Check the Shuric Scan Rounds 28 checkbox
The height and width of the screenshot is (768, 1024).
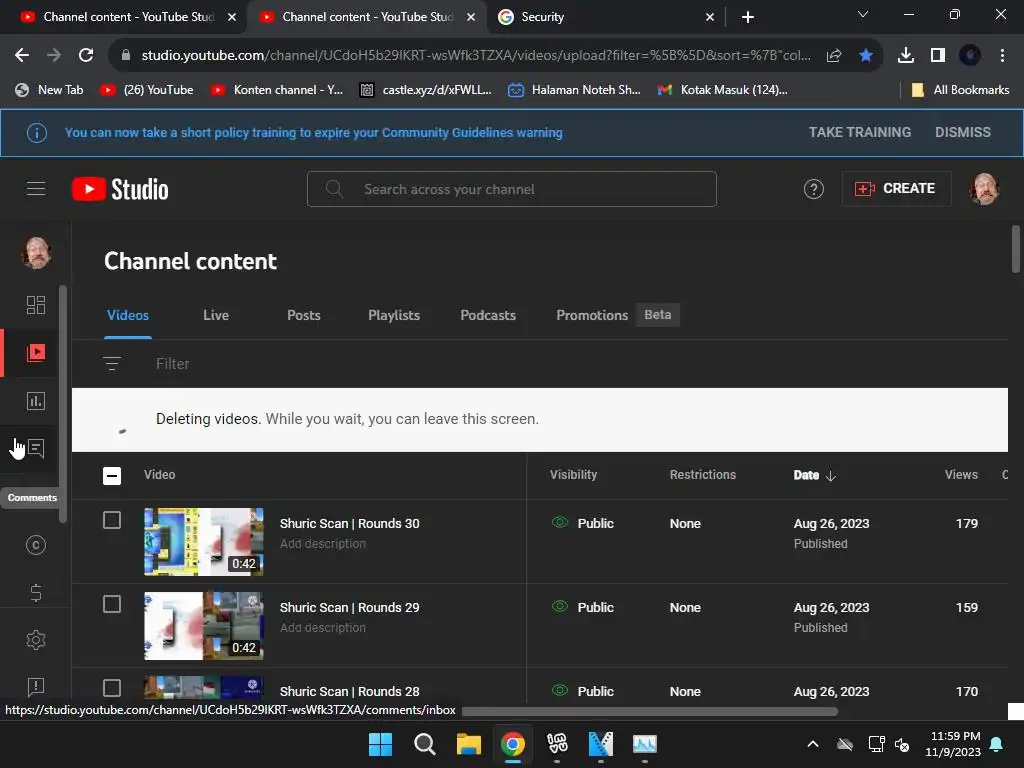112,688
